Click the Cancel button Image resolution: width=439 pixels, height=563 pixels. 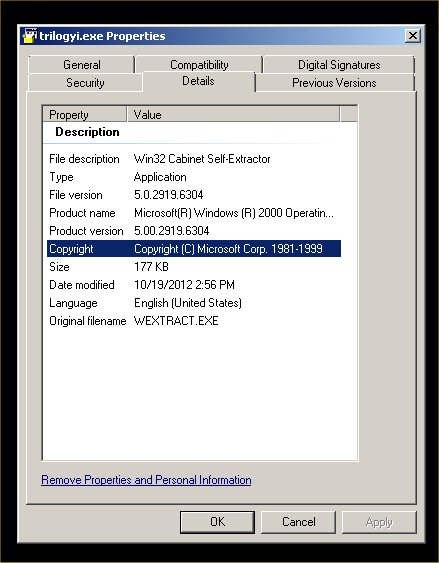(x=298, y=522)
